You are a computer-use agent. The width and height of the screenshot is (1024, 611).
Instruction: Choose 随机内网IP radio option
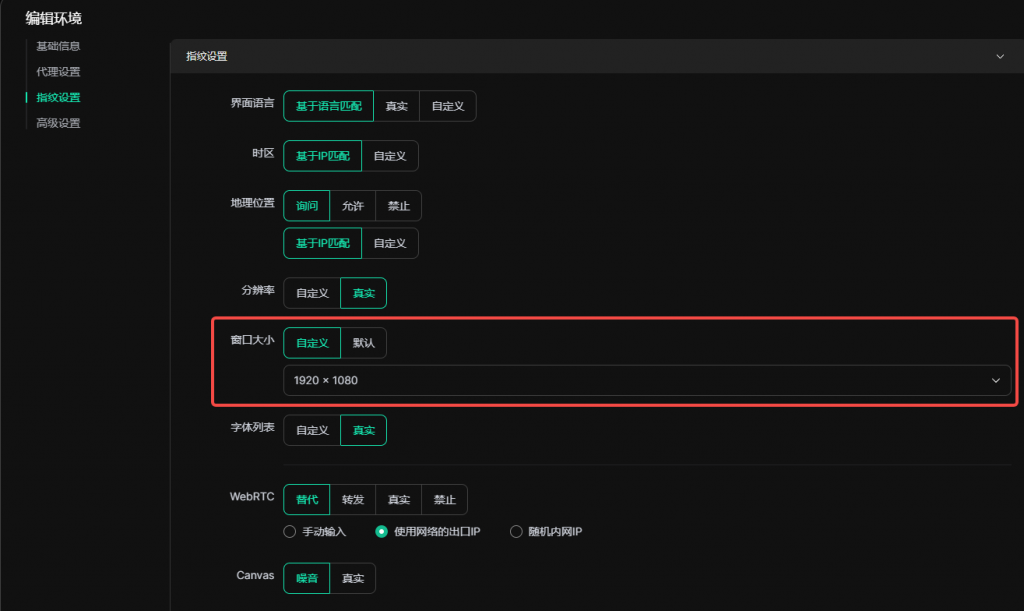517,532
